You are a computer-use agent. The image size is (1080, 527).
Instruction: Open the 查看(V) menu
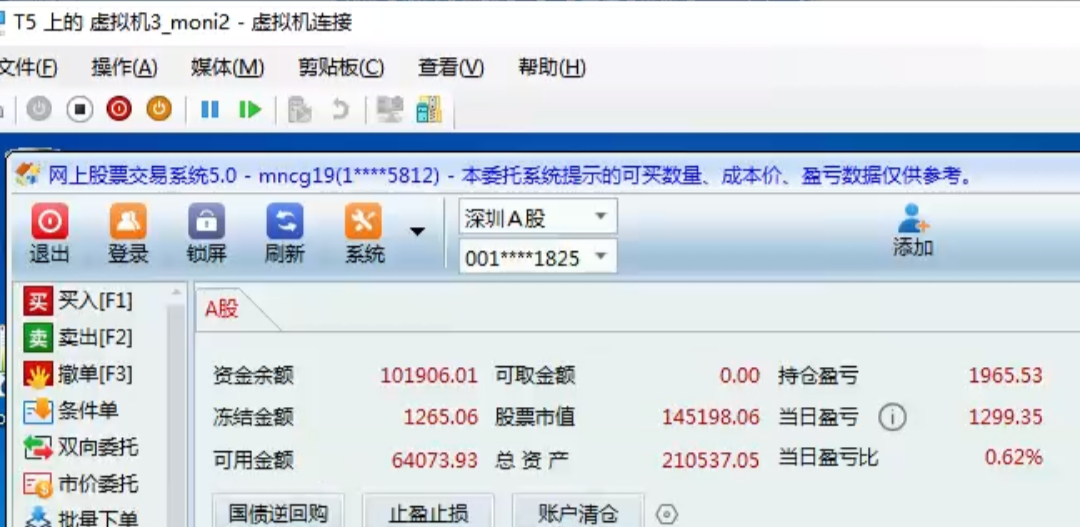pyautogui.click(x=451, y=68)
